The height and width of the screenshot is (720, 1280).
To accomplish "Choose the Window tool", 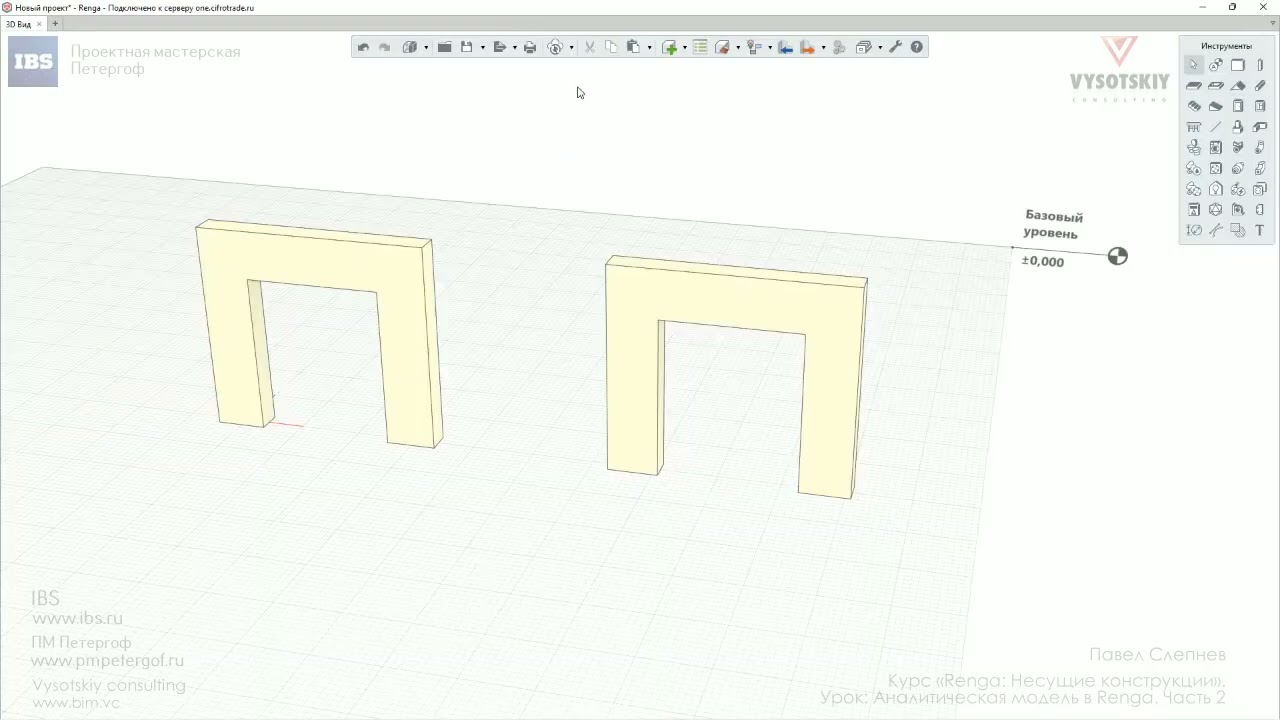I will (x=1260, y=106).
